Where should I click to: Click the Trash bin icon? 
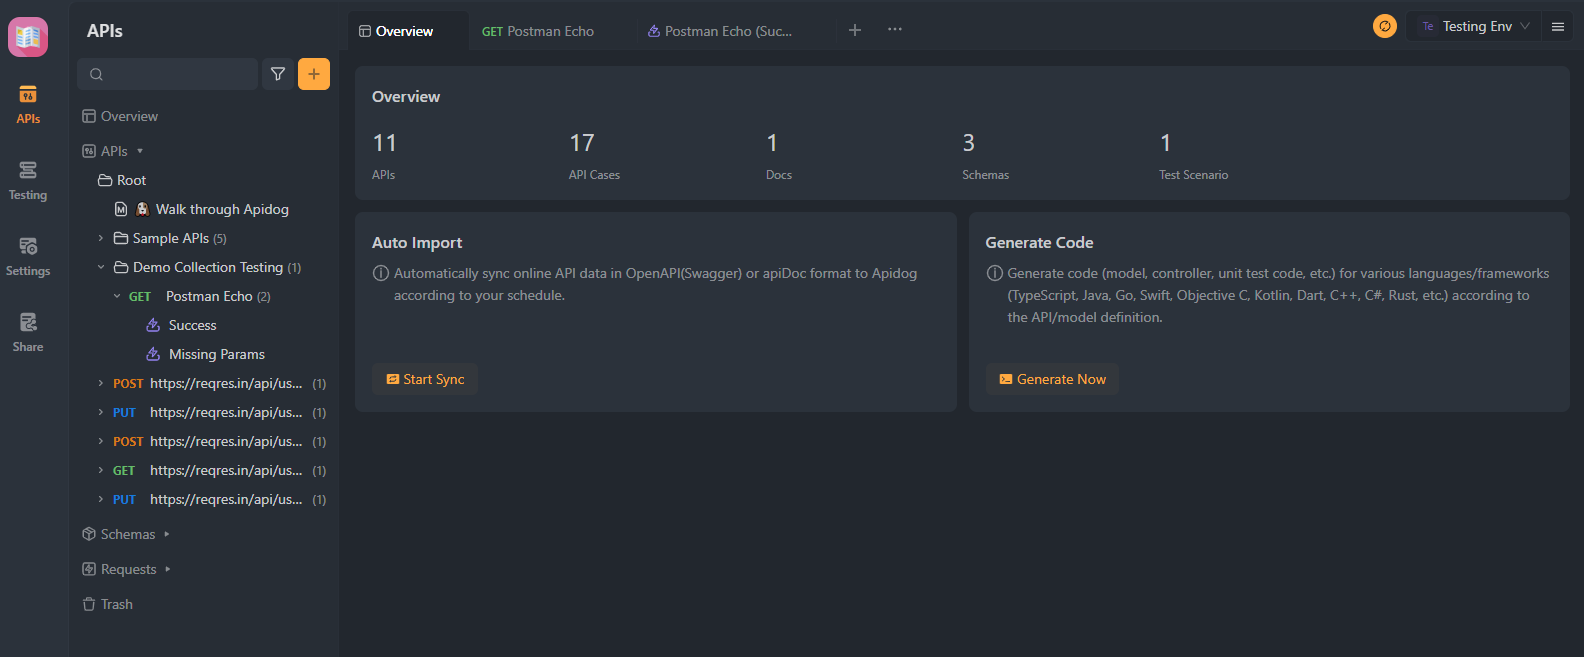(x=89, y=604)
